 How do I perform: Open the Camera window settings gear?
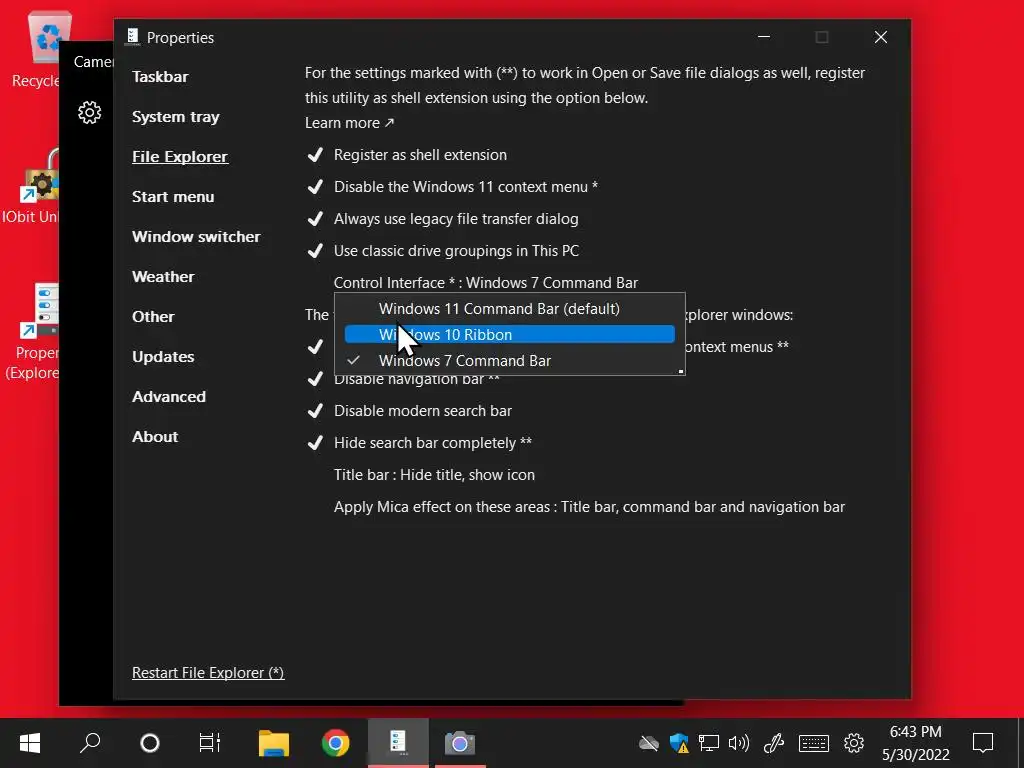(89, 112)
